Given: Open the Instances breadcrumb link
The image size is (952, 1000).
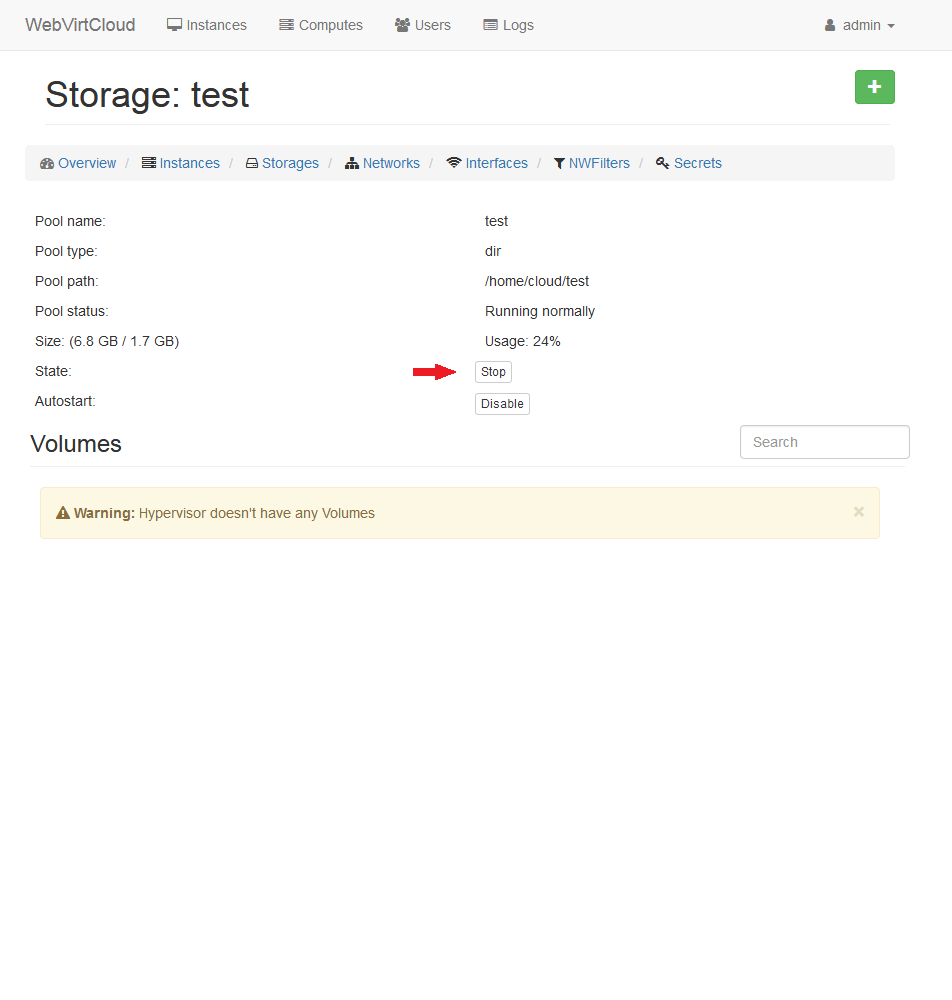Looking at the screenshot, I should point(189,163).
